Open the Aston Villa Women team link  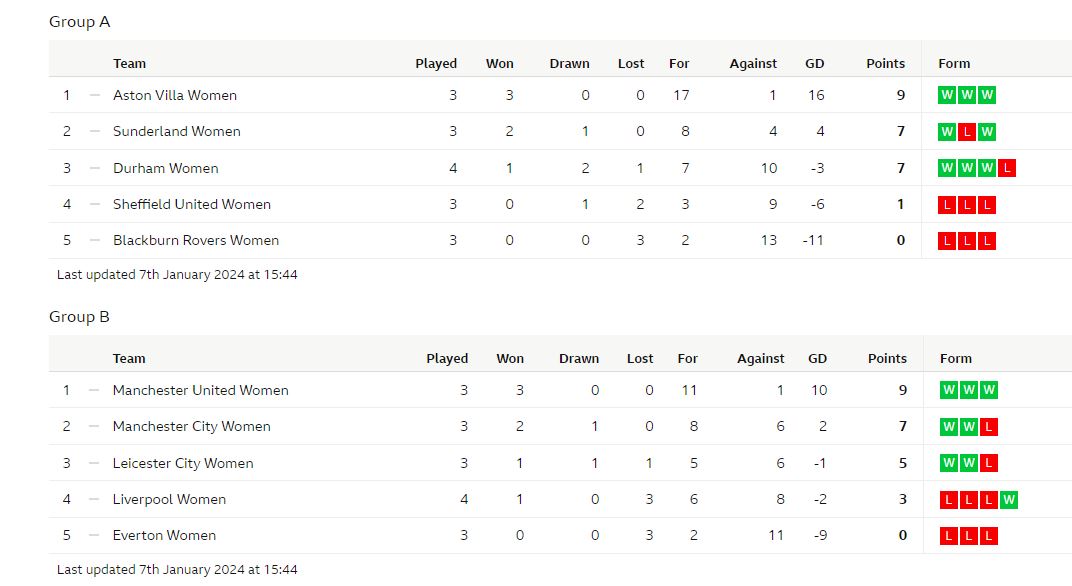click(x=175, y=95)
